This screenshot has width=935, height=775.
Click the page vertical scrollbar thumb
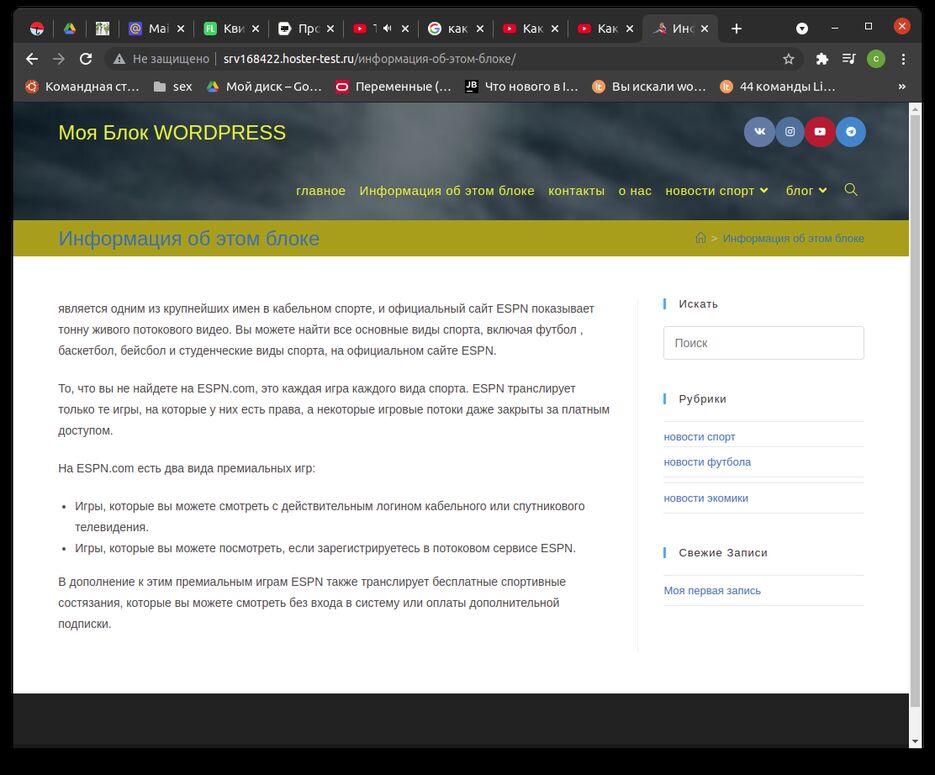[915, 411]
